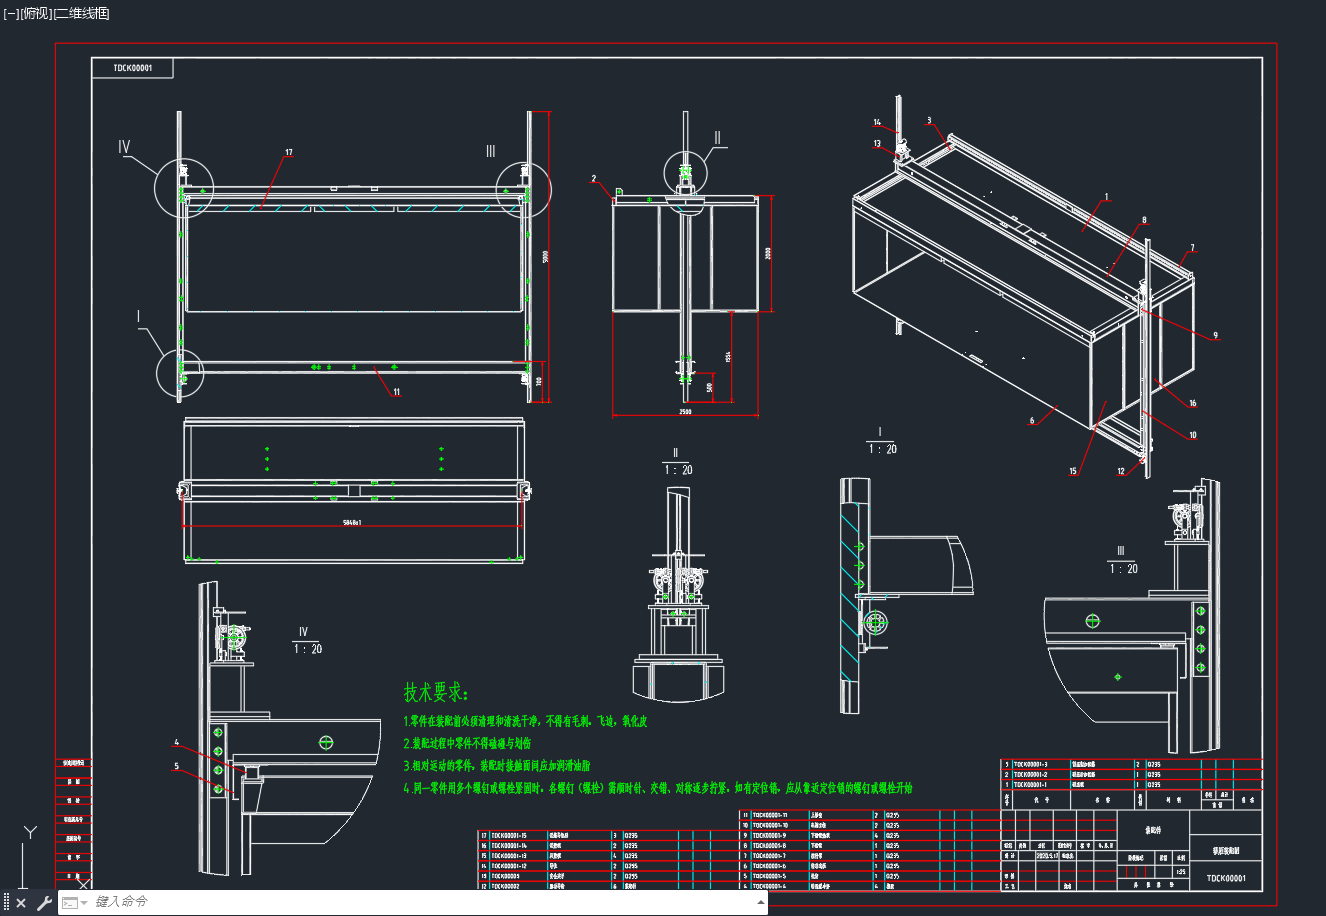Screen dimensions: 1326x916
Task: Select balloon number 13 in isometric view
Action: 877,144
